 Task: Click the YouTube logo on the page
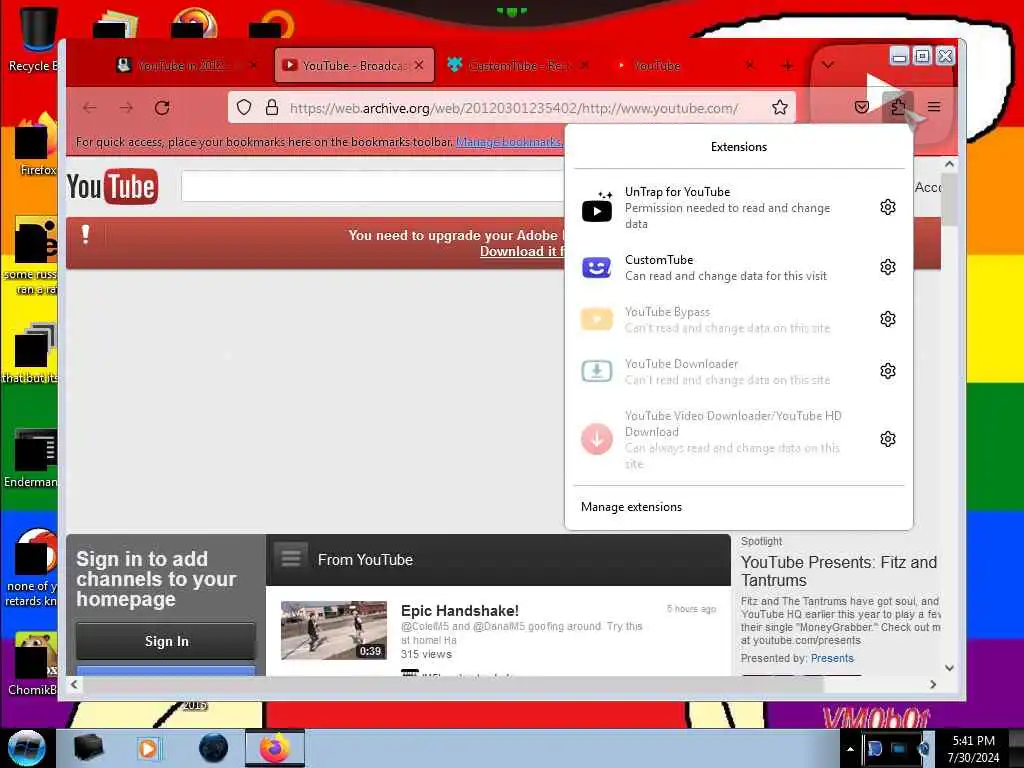pos(112,187)
